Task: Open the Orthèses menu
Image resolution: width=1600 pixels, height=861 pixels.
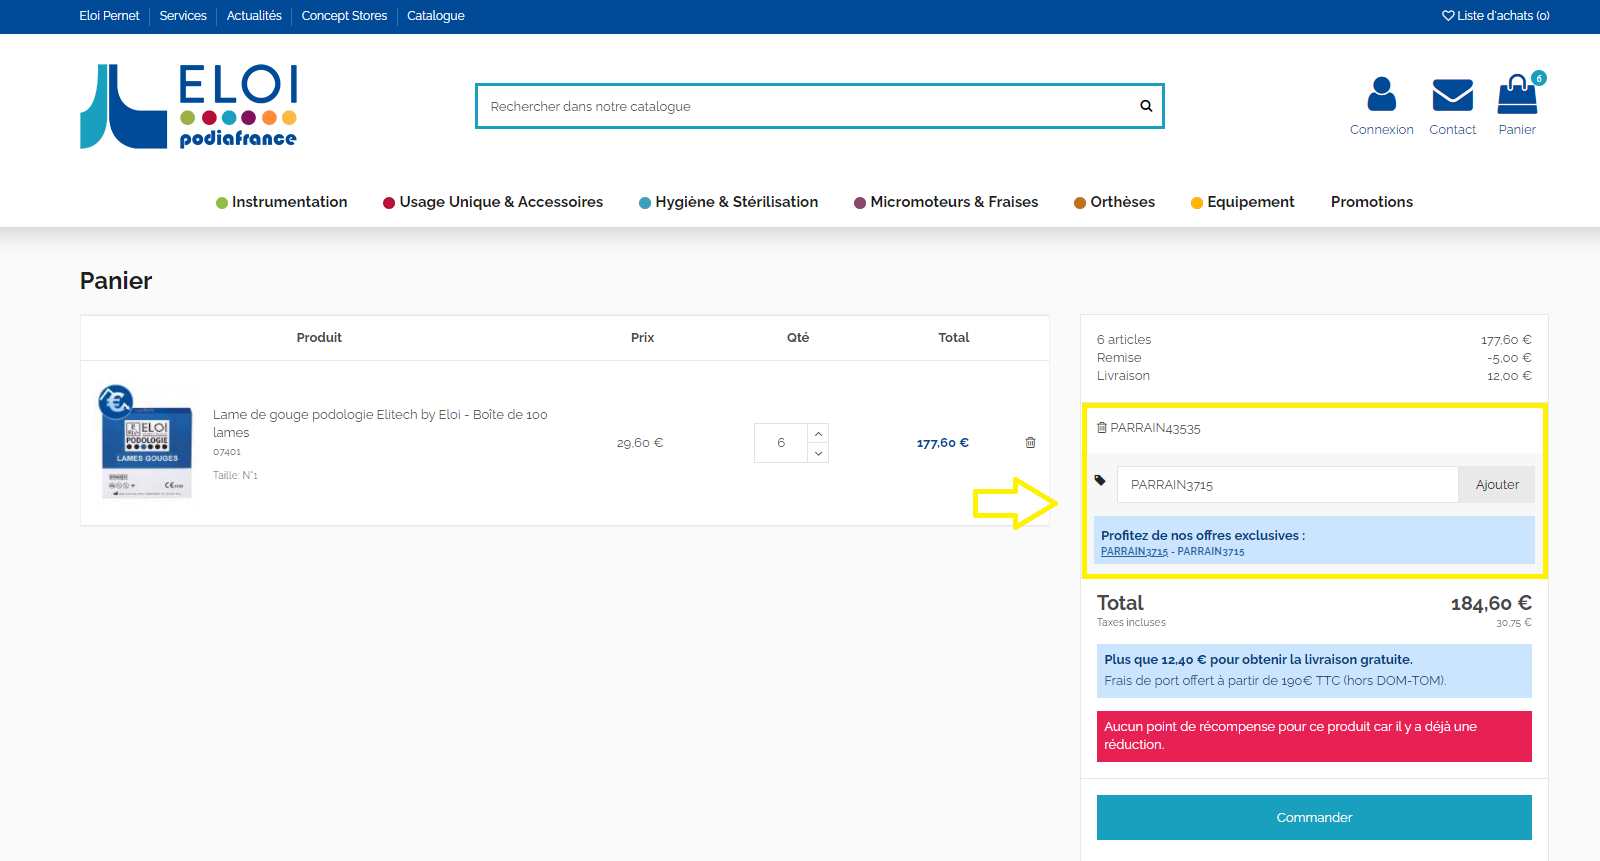Action: (x=1114, y=202)
